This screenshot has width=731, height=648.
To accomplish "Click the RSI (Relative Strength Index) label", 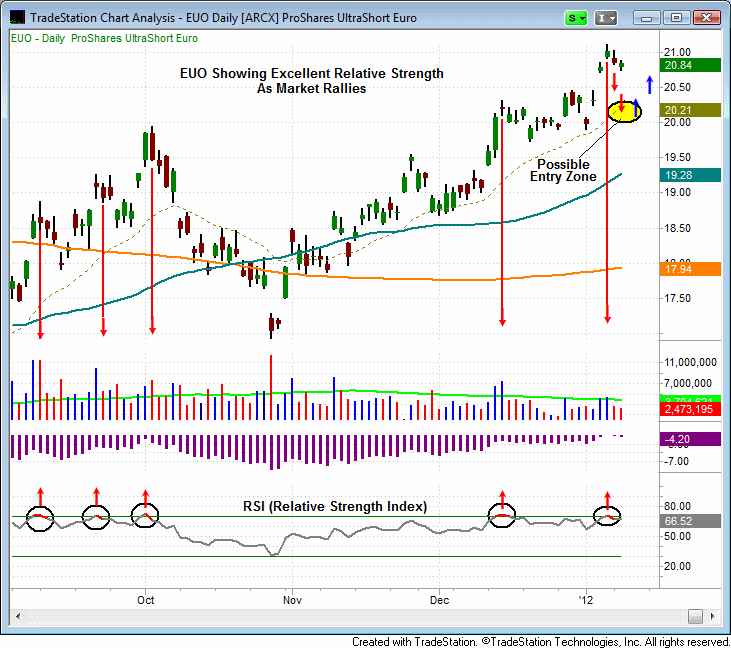I will point(335,506).
